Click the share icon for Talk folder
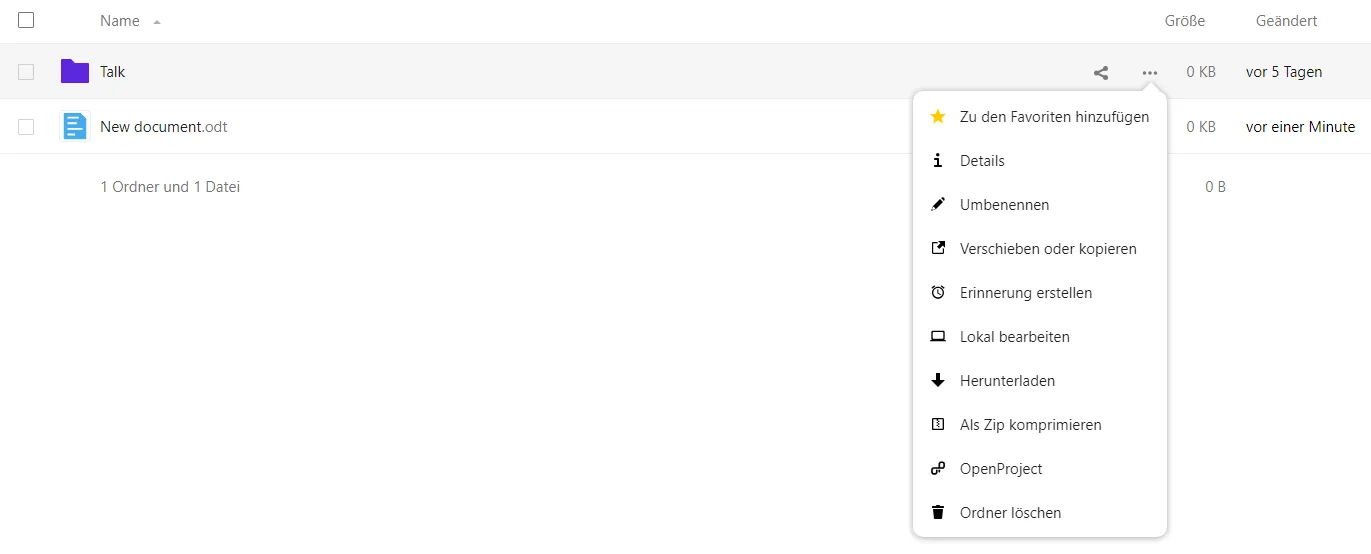 (1101, 72)
